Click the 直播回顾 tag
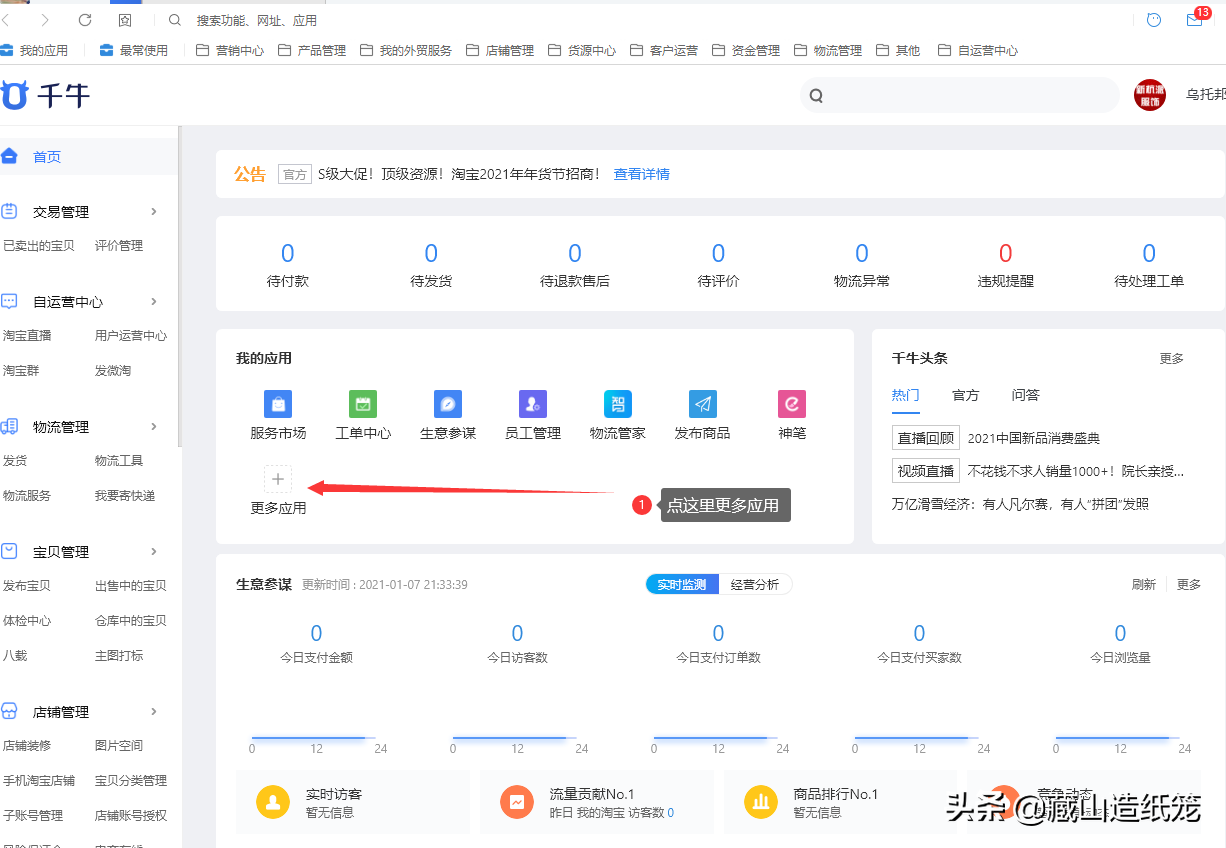This screenshot has width=1226, height=848. [x=926, y=438]
